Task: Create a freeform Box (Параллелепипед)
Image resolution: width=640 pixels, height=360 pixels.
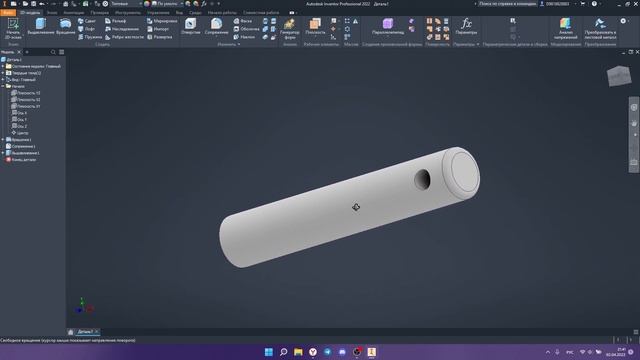Action: (388, 27)
